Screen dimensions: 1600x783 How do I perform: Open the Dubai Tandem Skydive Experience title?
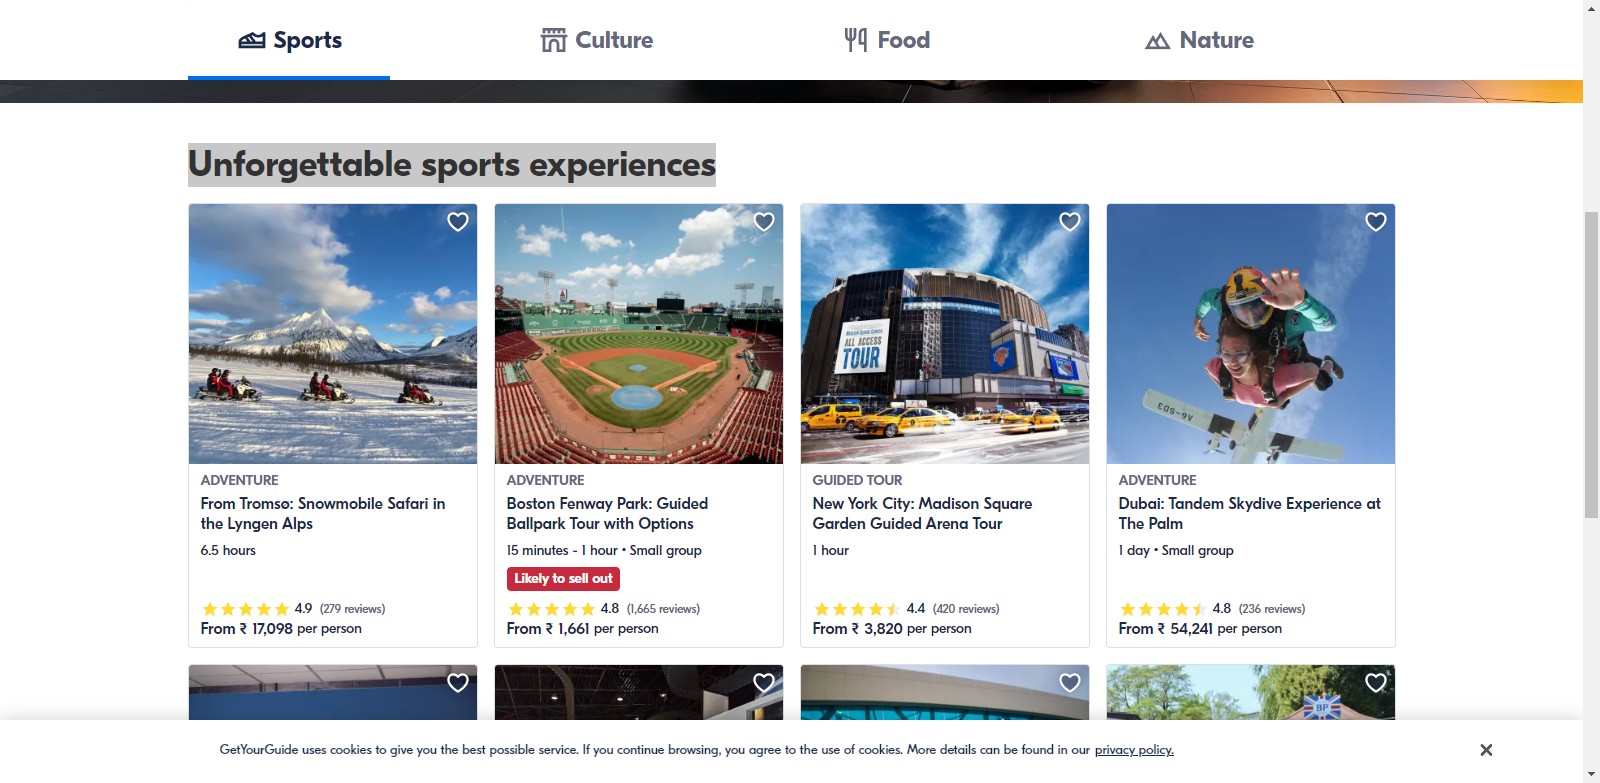click(1249, 513)
